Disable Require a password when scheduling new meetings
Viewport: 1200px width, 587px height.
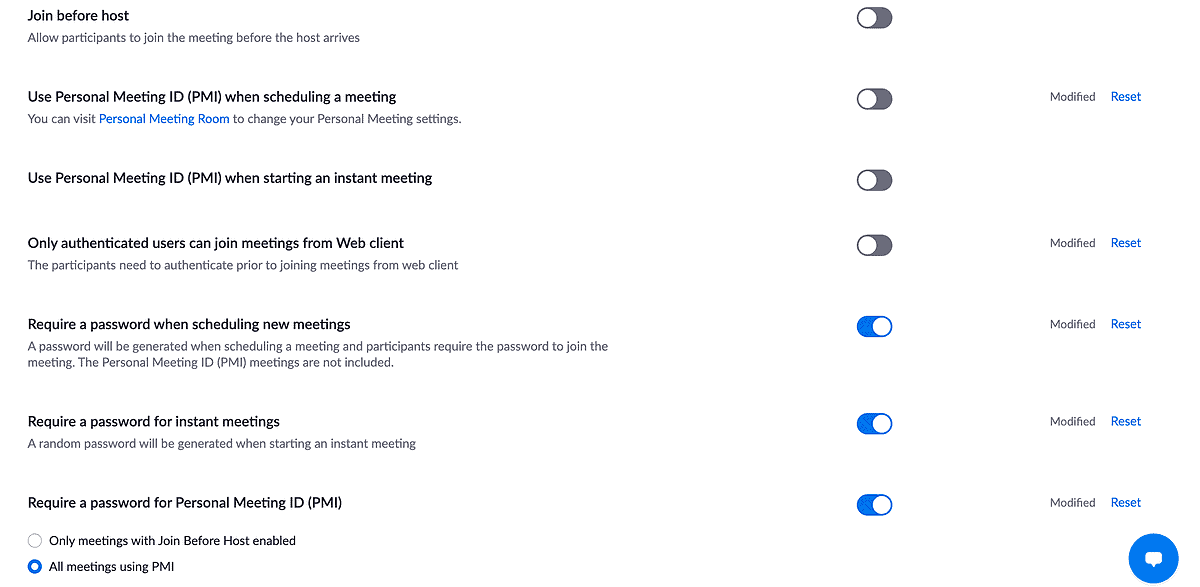874,326
